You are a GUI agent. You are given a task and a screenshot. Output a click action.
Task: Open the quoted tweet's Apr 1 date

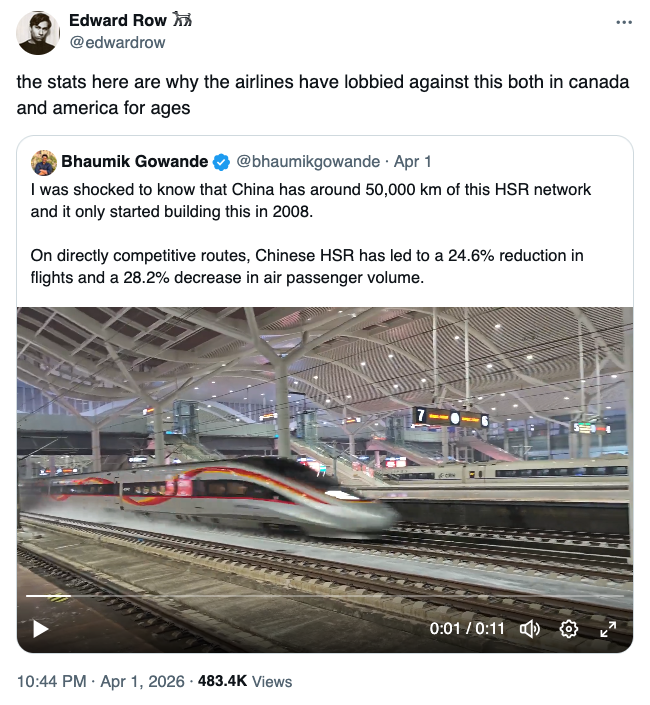(414, 162)
